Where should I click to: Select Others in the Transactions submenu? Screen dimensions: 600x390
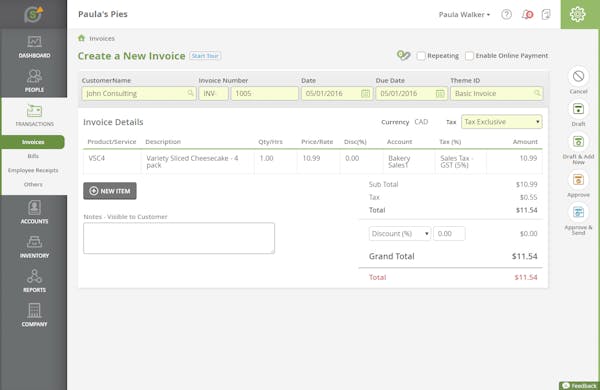pyautogui.click(x=33, y=184)
